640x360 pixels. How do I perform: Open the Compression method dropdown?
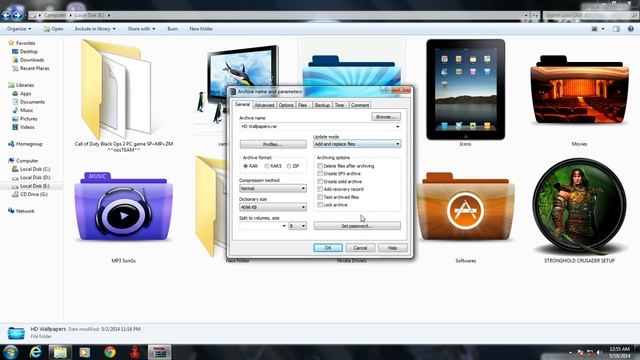pyautogui.click(x=273, y=189)
